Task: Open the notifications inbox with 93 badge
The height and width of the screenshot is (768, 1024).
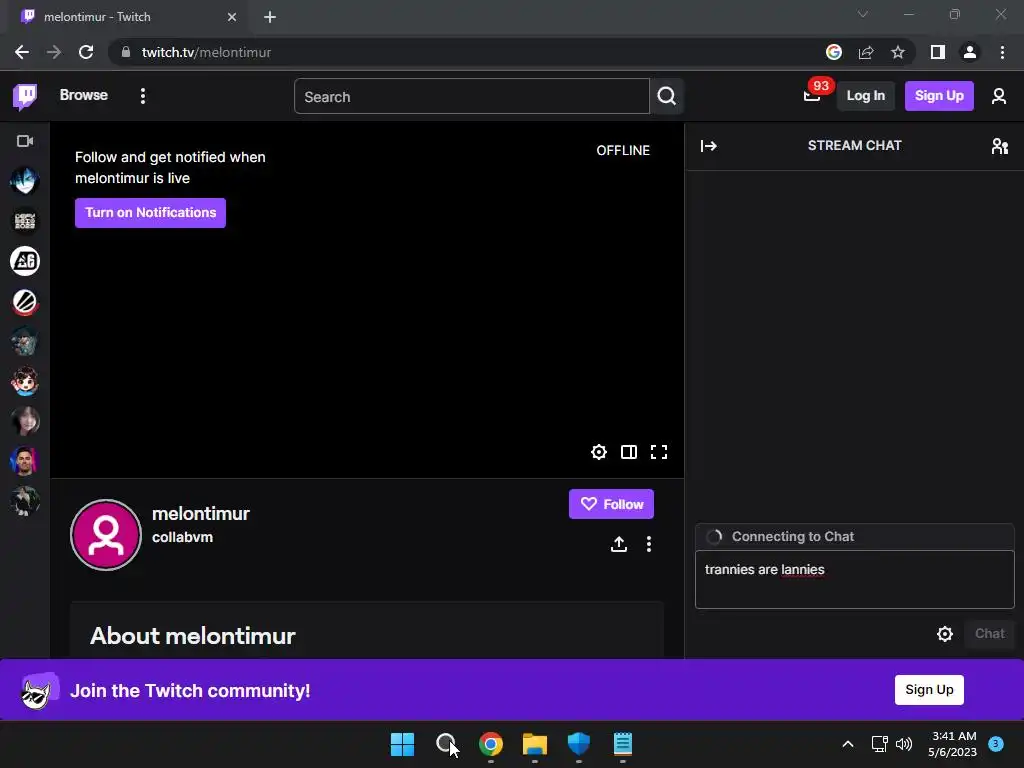Action: coord(812,96)
